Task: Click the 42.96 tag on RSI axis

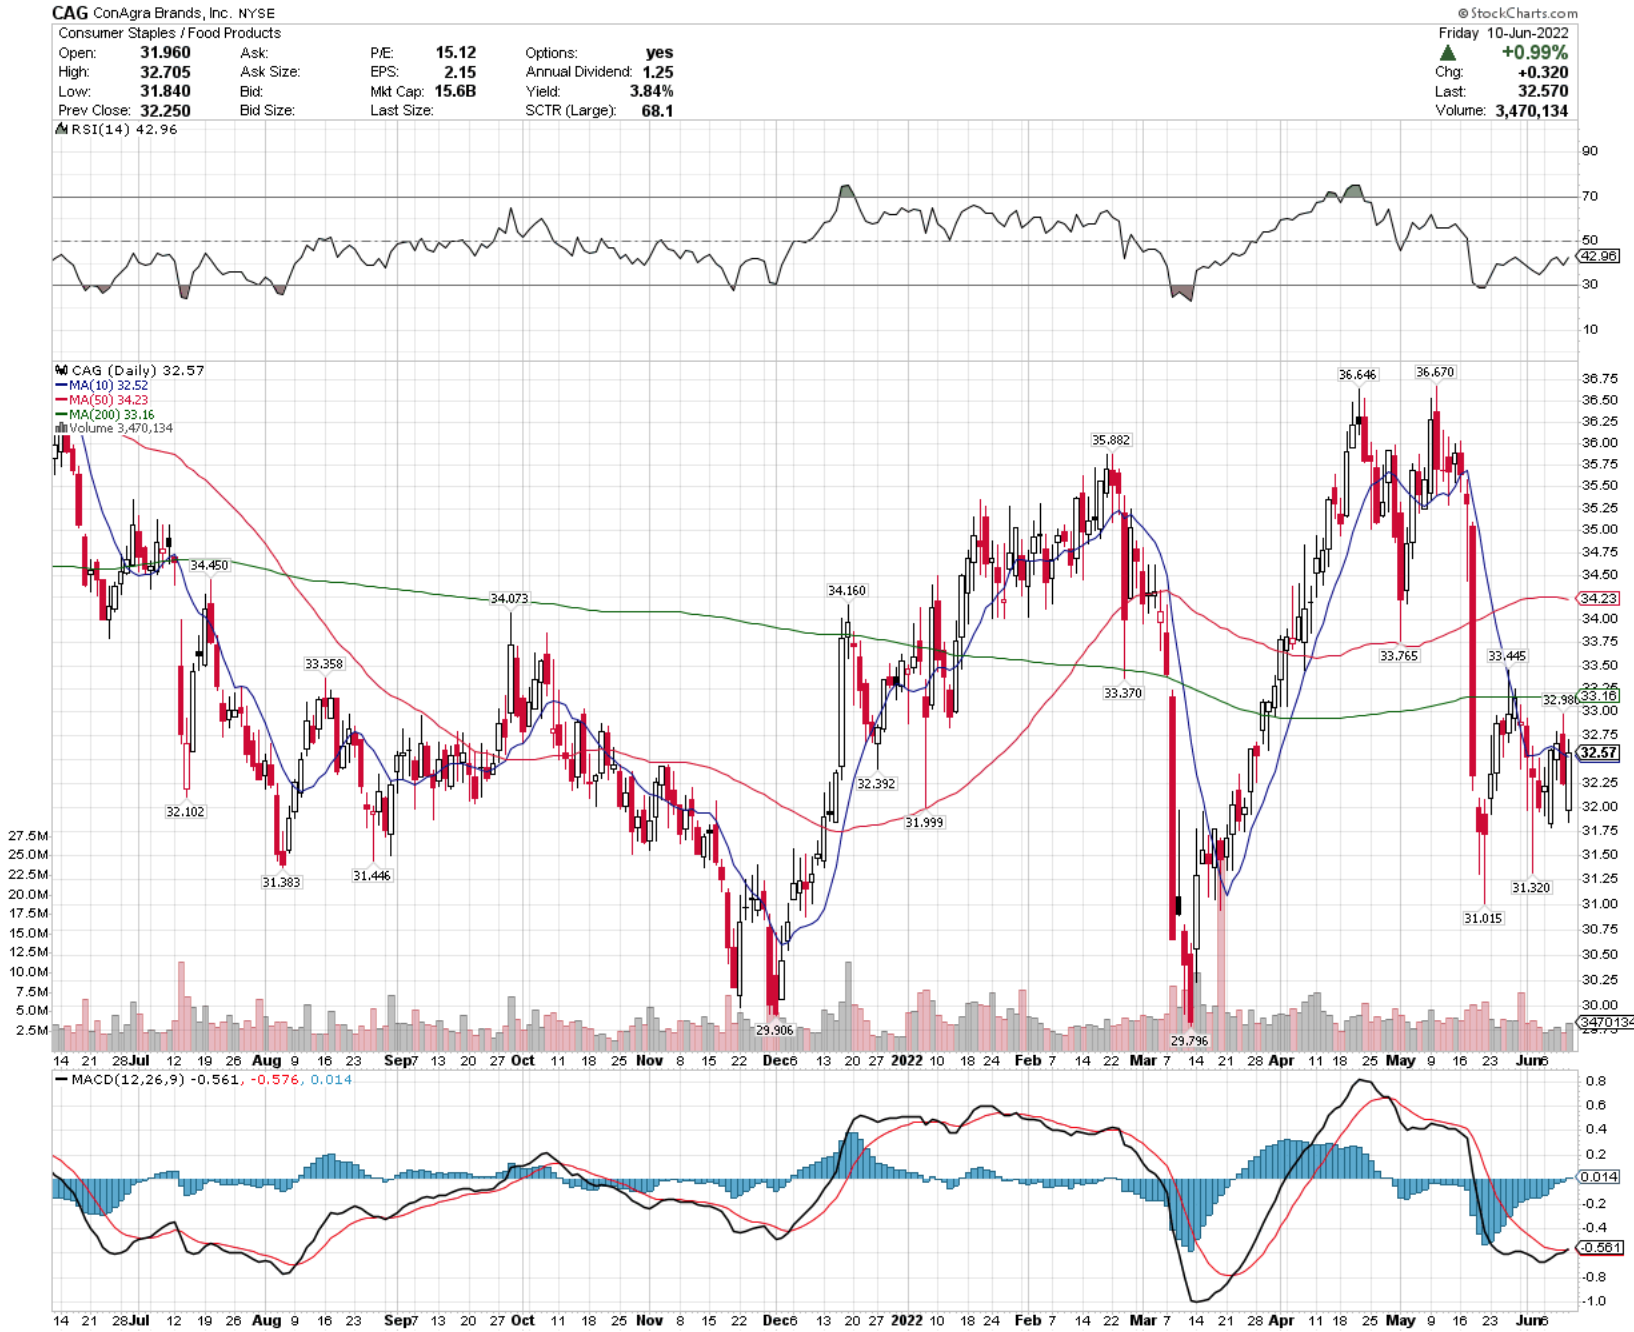Action: (x=1598, y=256)
